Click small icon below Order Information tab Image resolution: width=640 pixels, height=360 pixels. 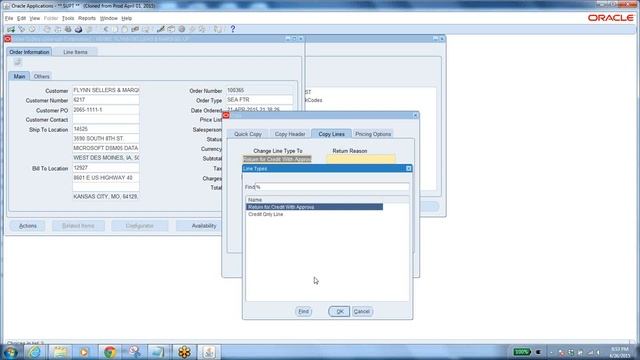point(18,62)
